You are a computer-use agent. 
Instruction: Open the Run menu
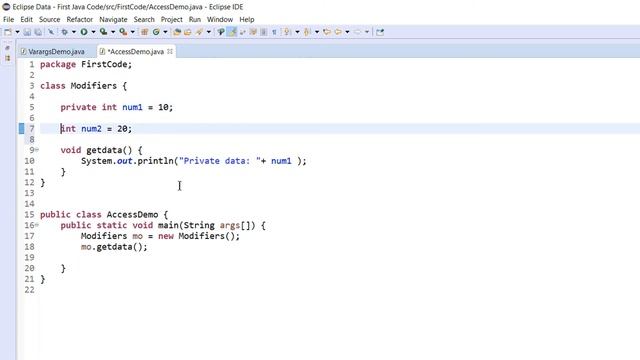click(x=195, y=19)
